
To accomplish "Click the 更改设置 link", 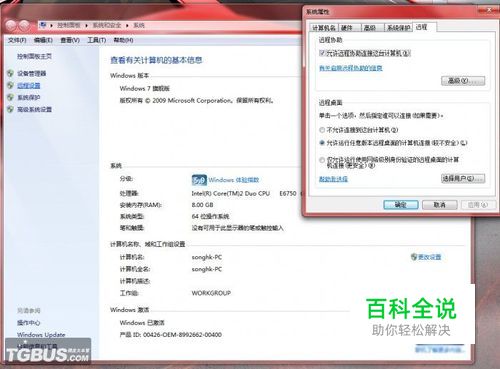I will pyautogui.click(x=430, y=257).
